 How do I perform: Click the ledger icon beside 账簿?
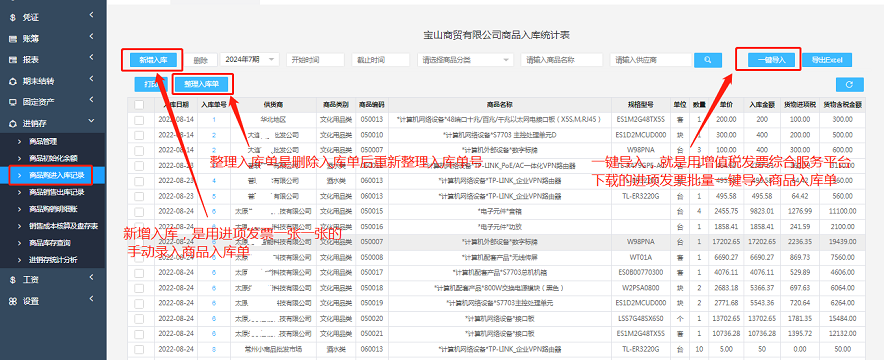click(x=12, y=39)
